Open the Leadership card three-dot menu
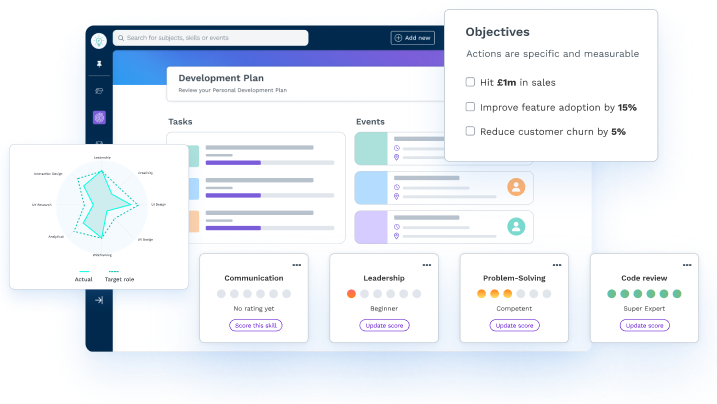 pyautogui.click(x=427, y=265)
